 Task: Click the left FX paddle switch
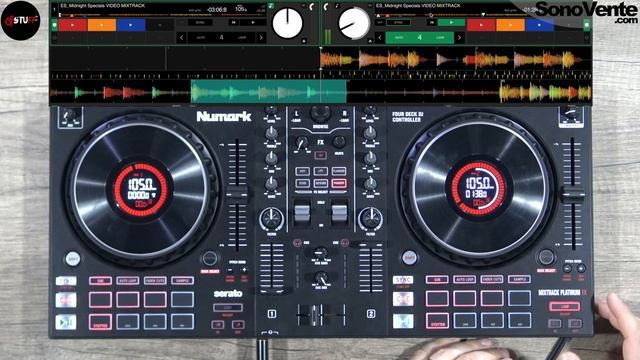[302, 213]
